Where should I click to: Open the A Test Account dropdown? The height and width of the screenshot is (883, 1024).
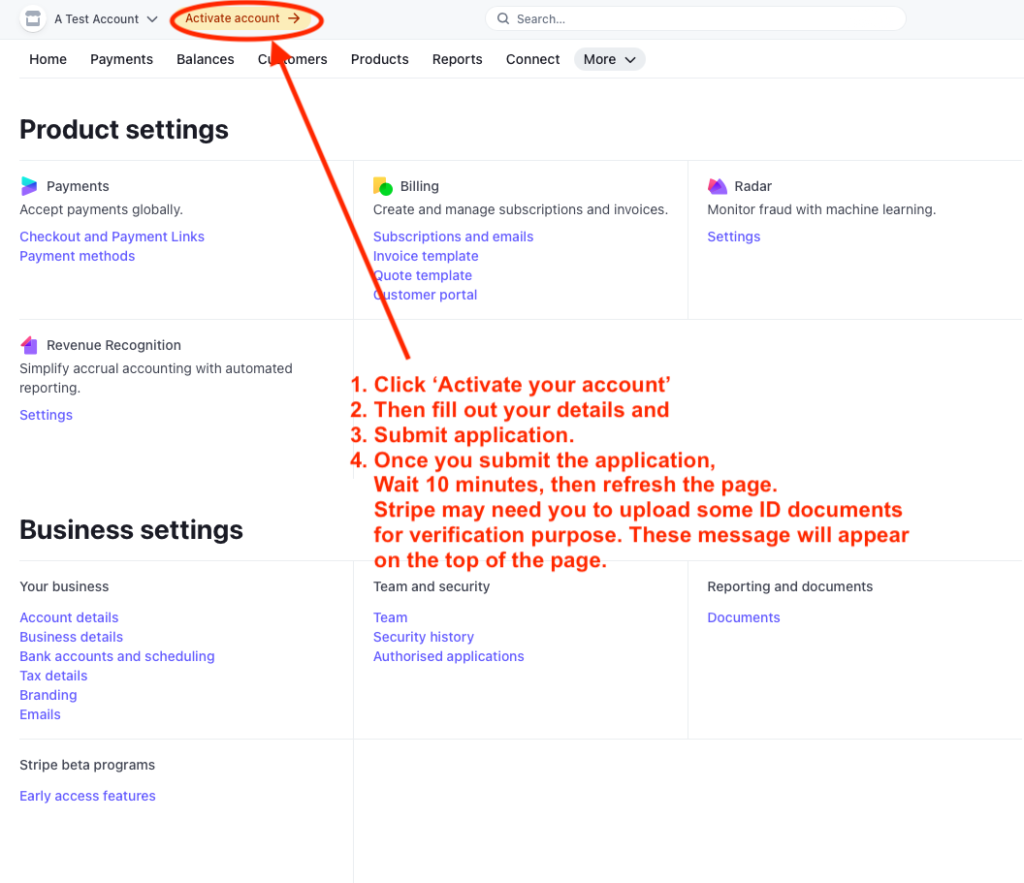click(x=106, y=19)
